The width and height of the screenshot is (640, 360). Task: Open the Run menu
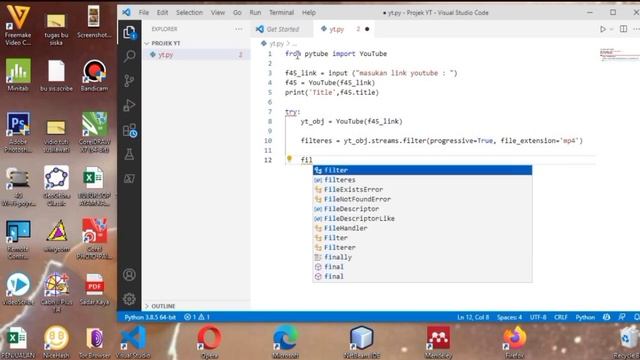pos(255,13)
